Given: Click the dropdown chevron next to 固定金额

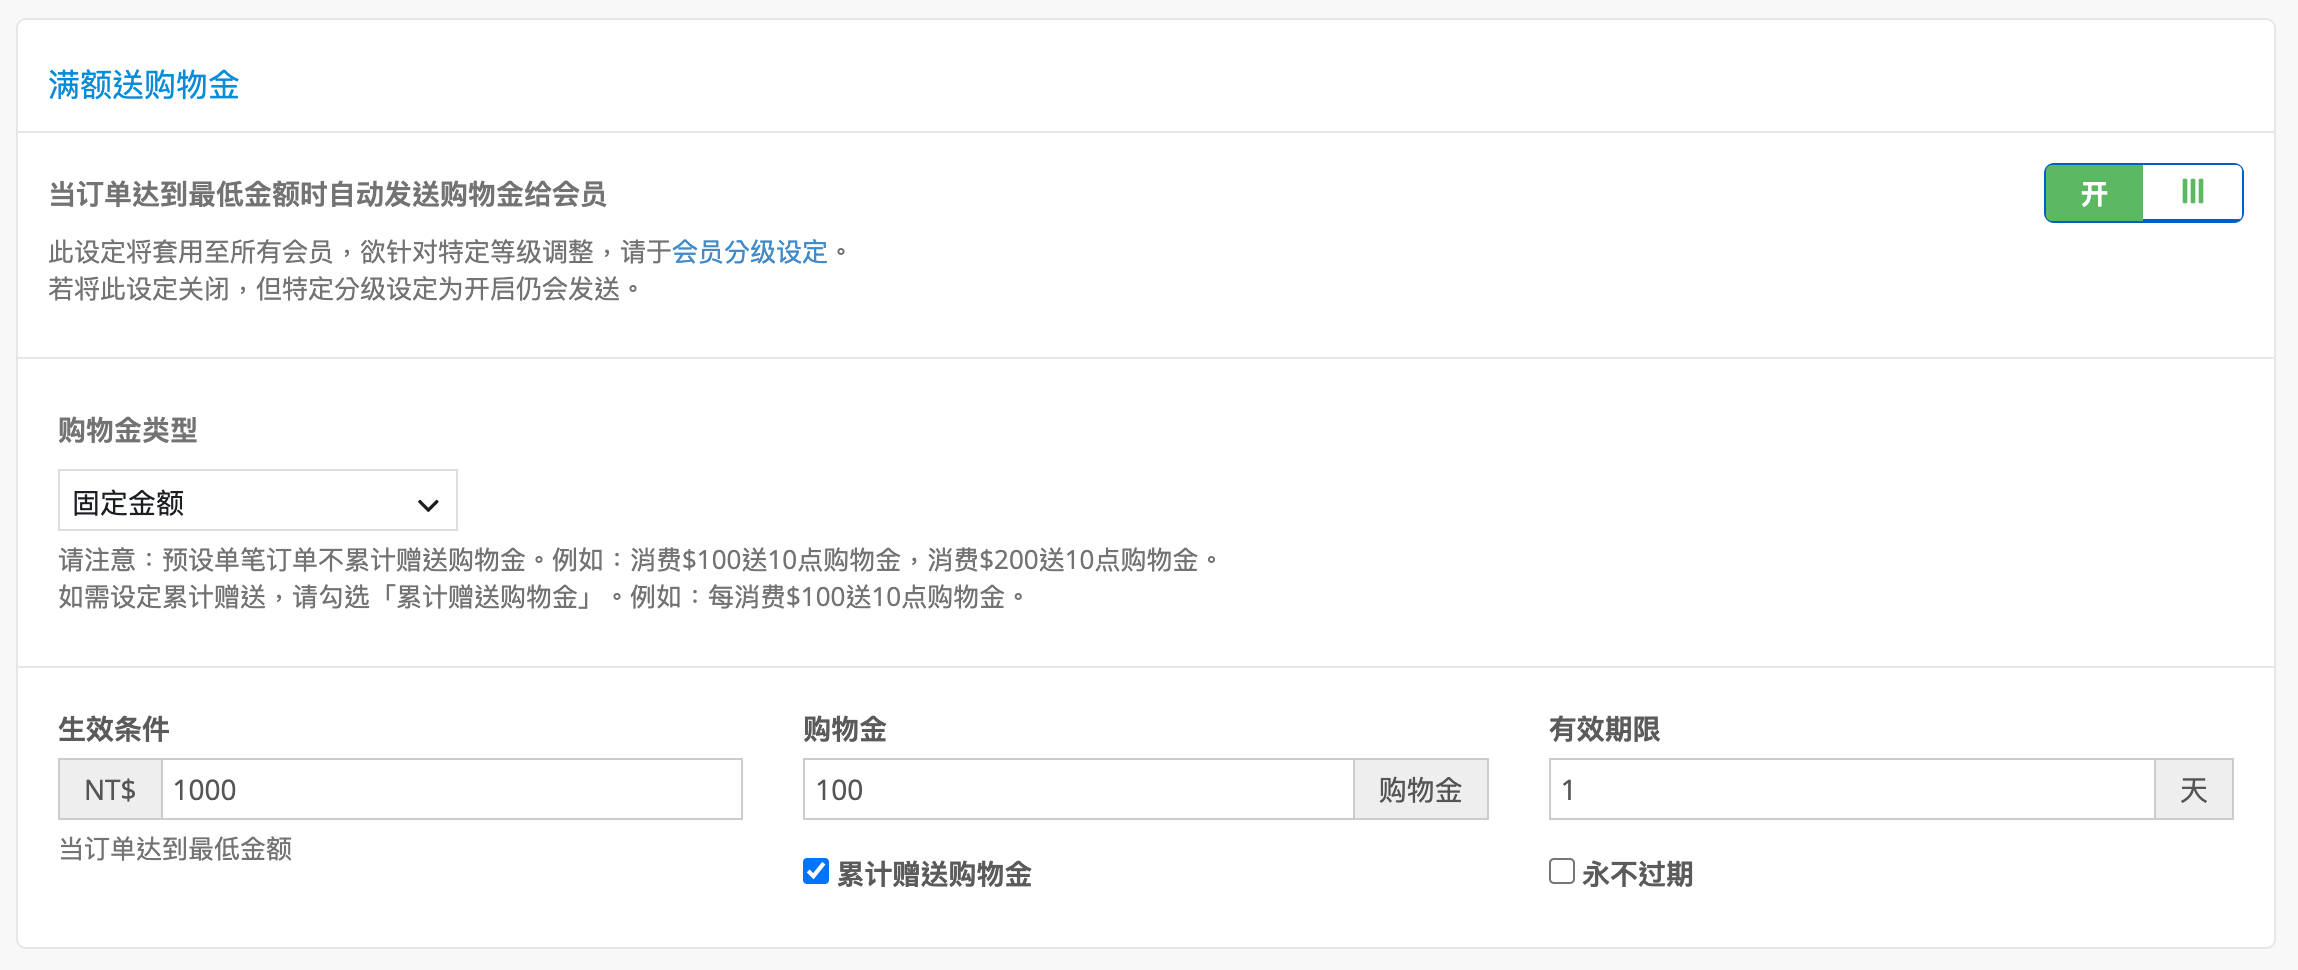Looking at the screenshot, I should pyautogui.click(x=428, y=504).
